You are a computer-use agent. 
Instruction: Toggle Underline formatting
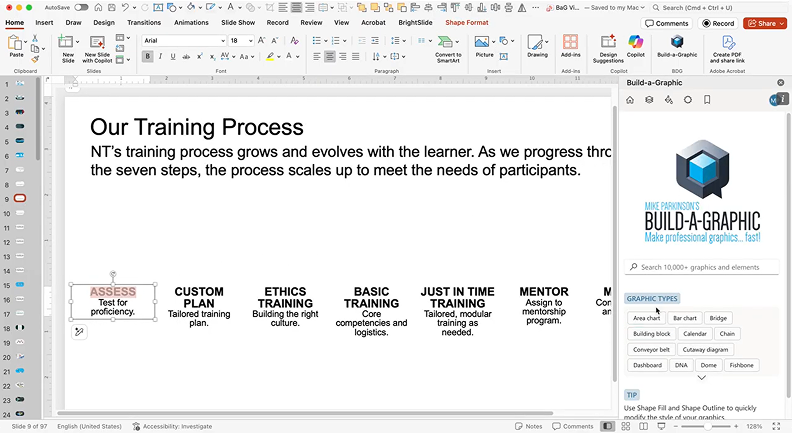pos(173,57)
